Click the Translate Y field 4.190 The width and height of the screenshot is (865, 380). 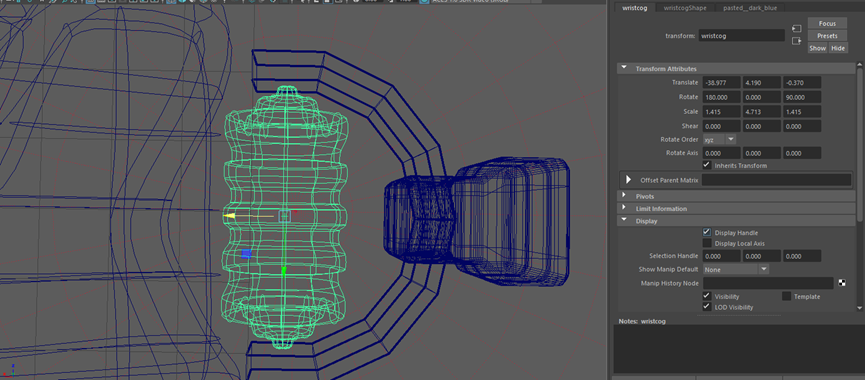point(762,83)
